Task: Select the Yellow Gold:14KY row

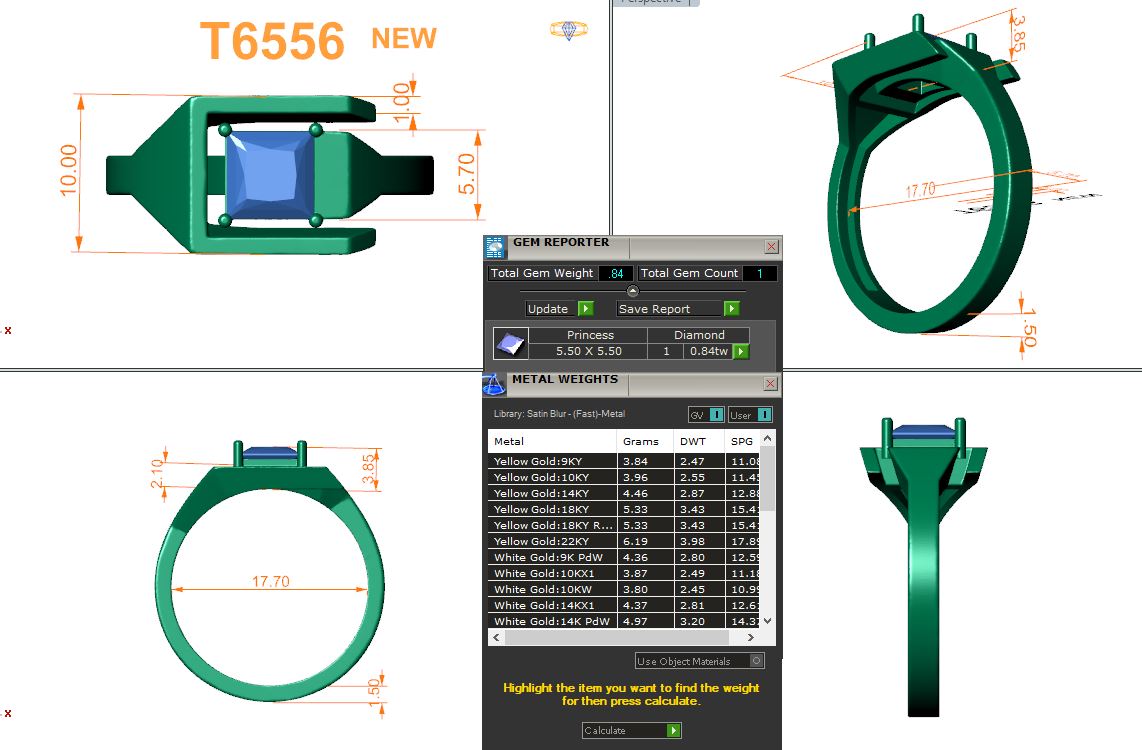Action: click(623, 494)
